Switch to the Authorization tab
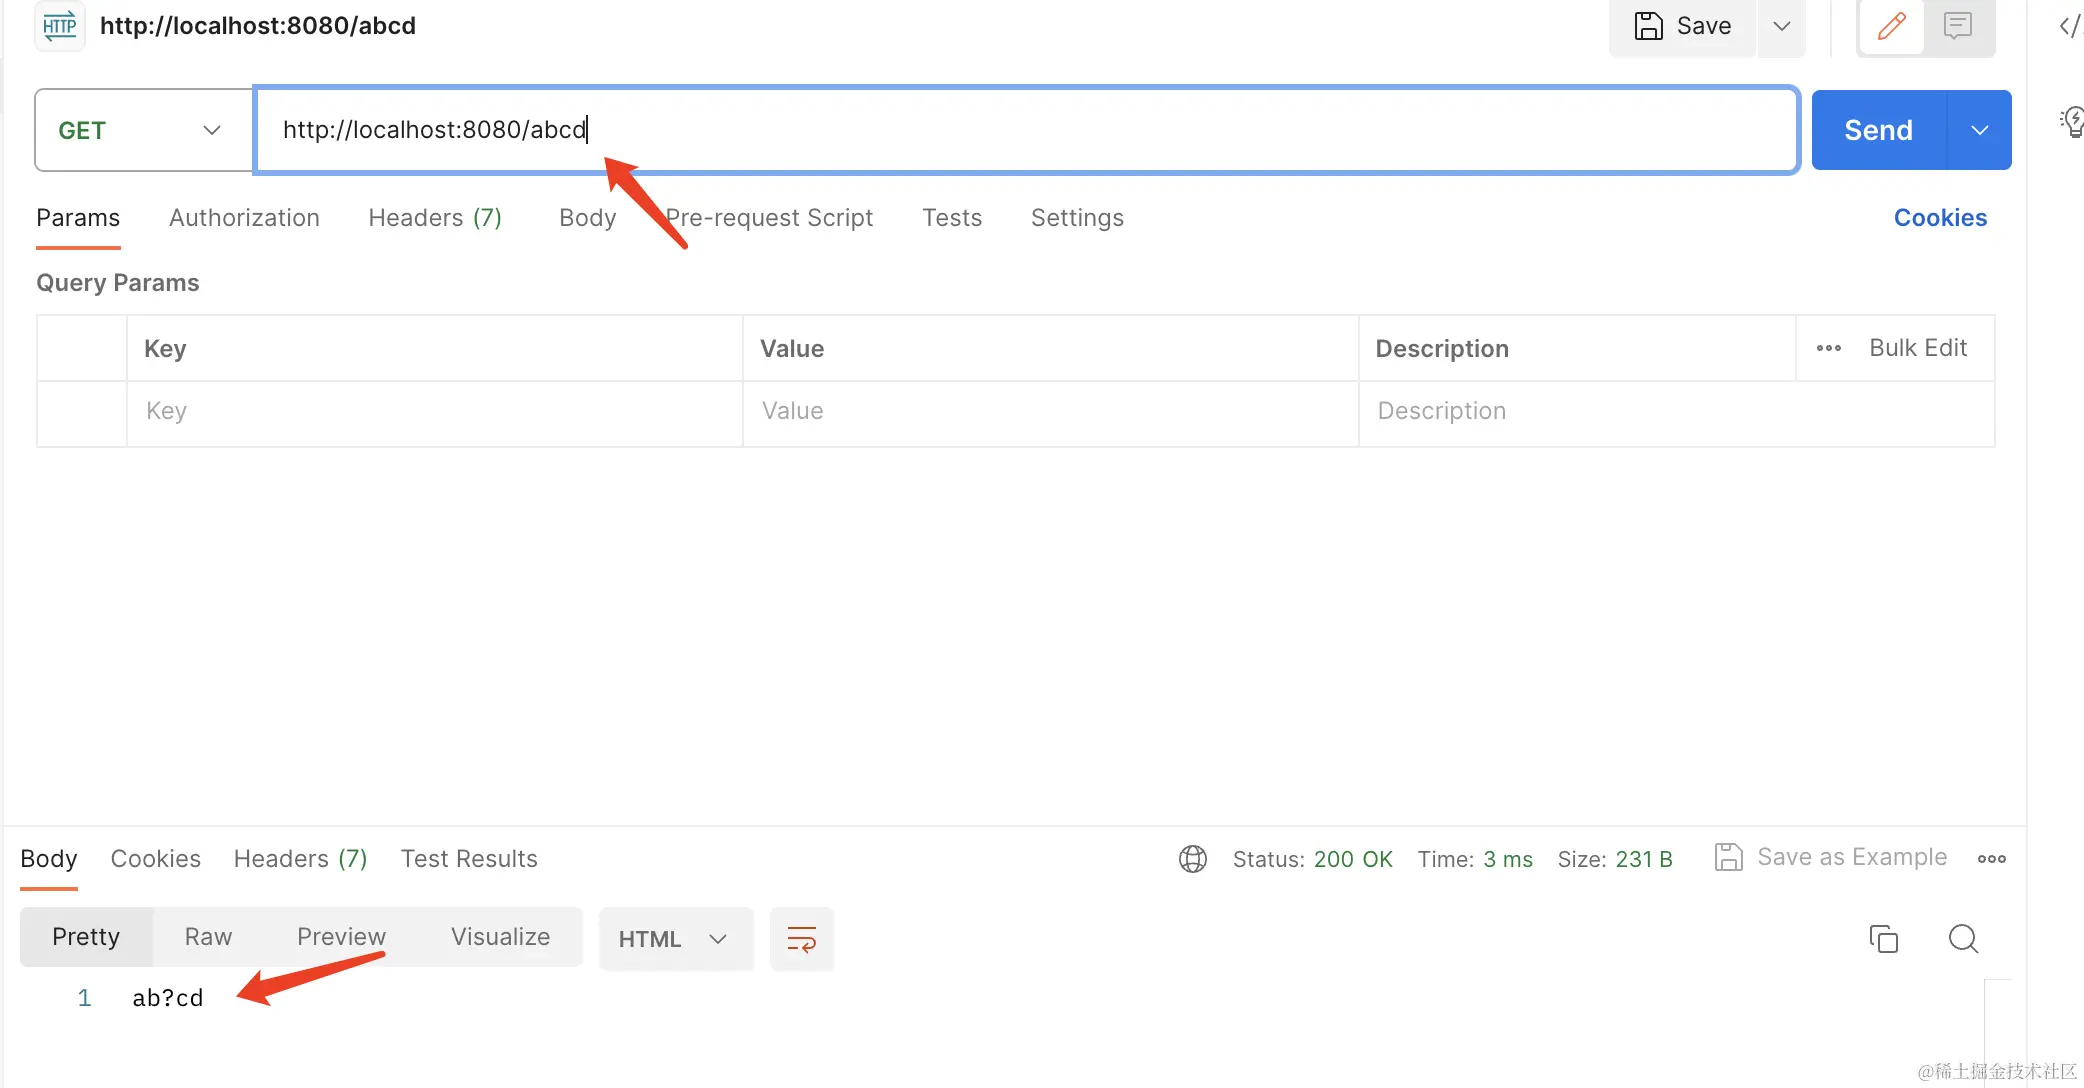The height and width of the screenshot is (1088, 2084). click(x=244, y=218)
